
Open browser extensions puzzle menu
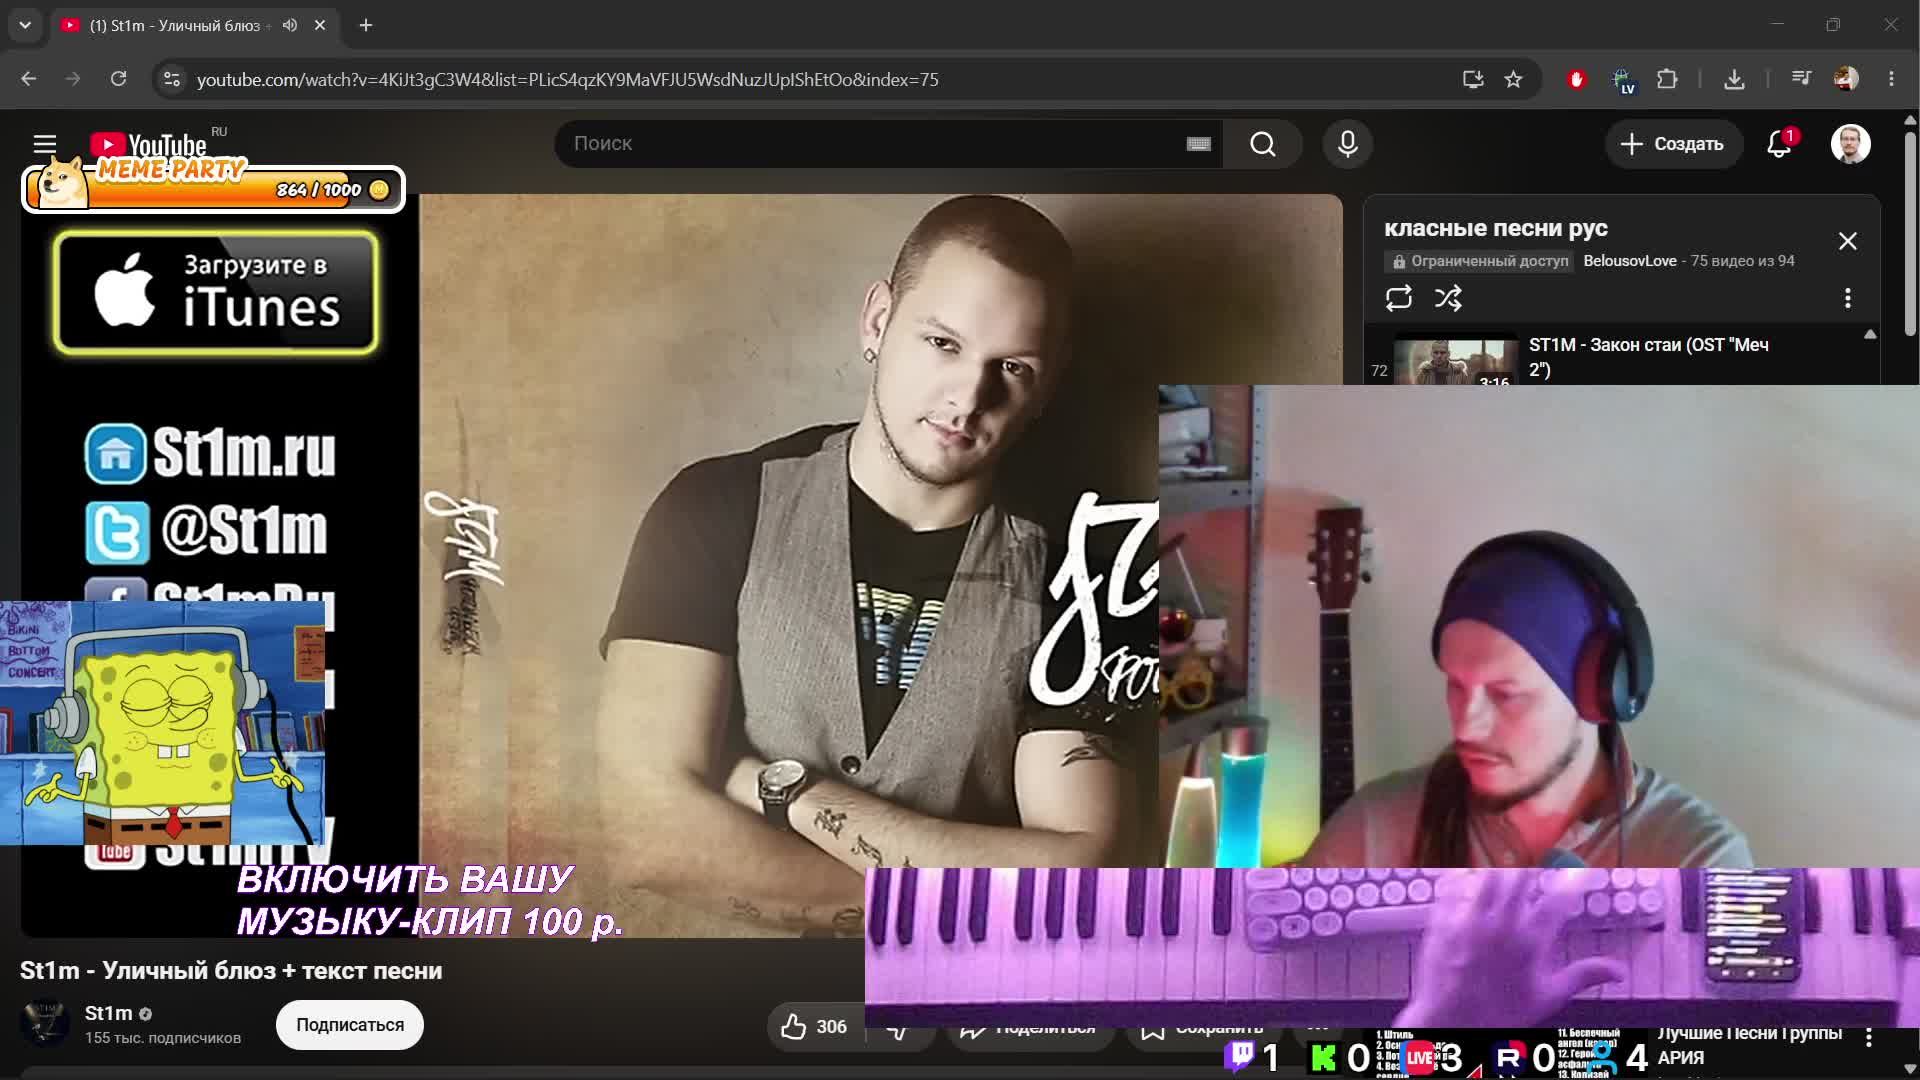coord(1667,79)
